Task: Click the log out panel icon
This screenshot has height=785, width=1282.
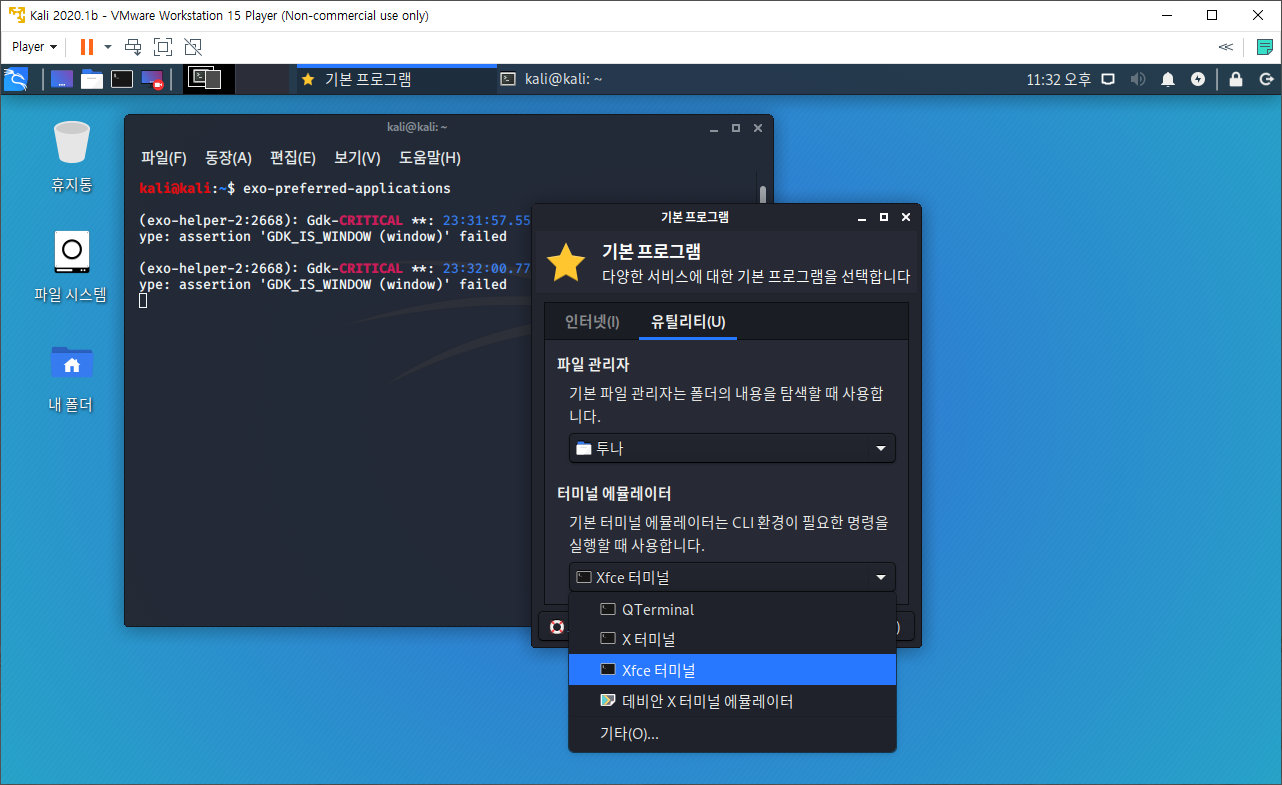Action: pyautogui.click(x=1265, y=79)
